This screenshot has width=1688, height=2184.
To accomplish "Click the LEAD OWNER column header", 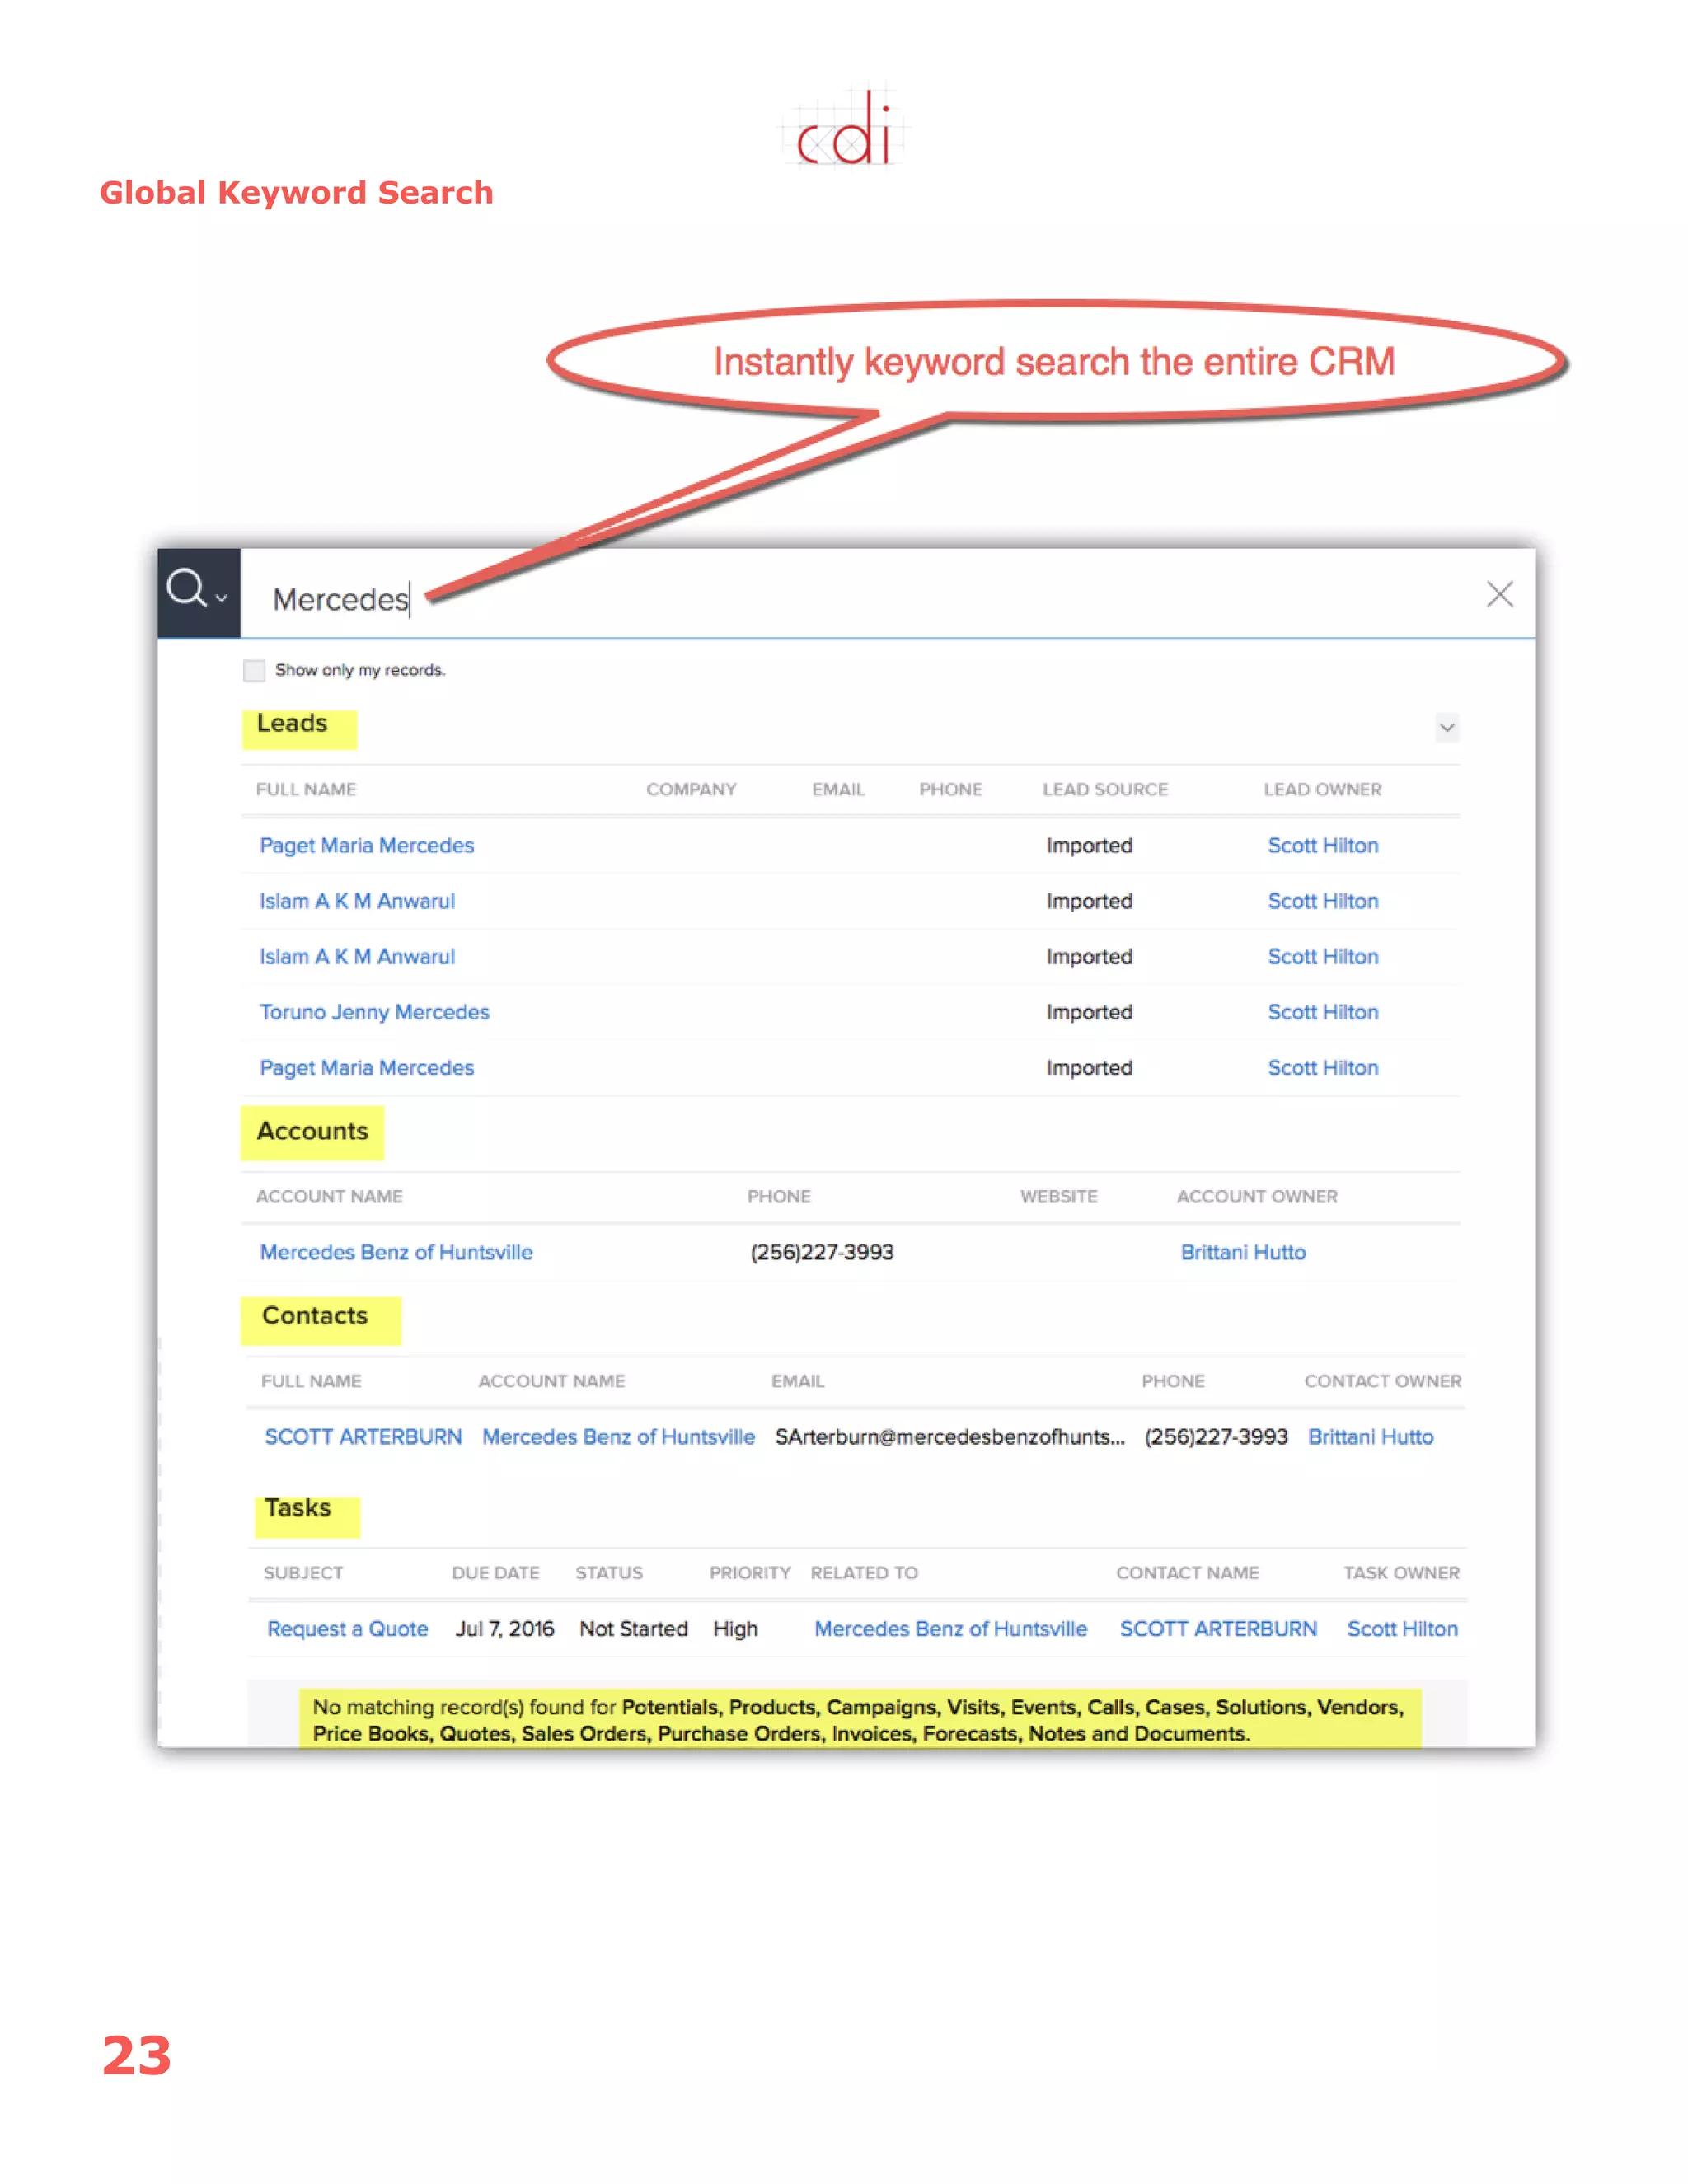I will pos(1322,789).
